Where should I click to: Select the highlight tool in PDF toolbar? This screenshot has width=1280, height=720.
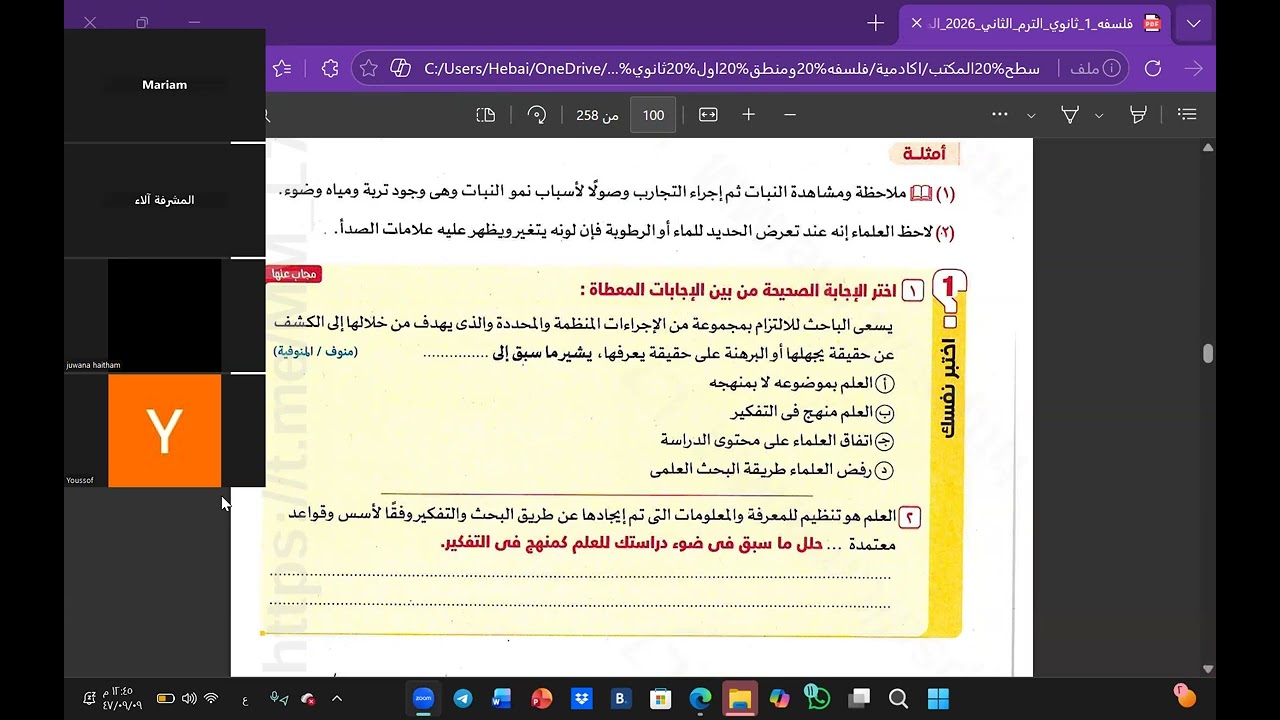[1137, 115]
